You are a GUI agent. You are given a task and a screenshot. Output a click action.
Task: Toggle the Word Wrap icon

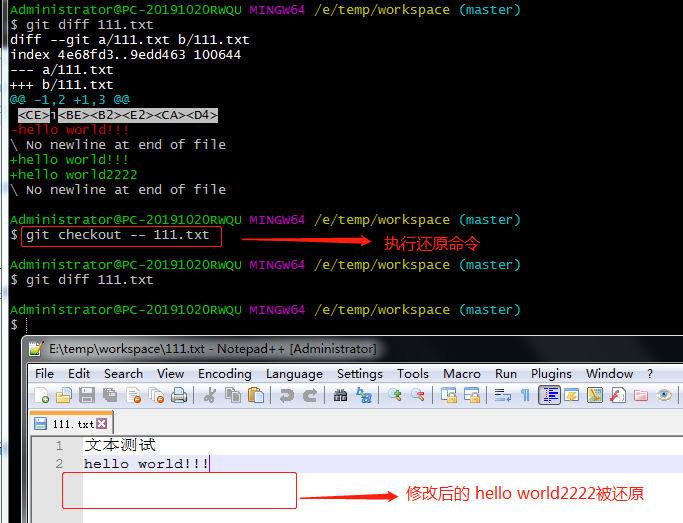point(503,395)
